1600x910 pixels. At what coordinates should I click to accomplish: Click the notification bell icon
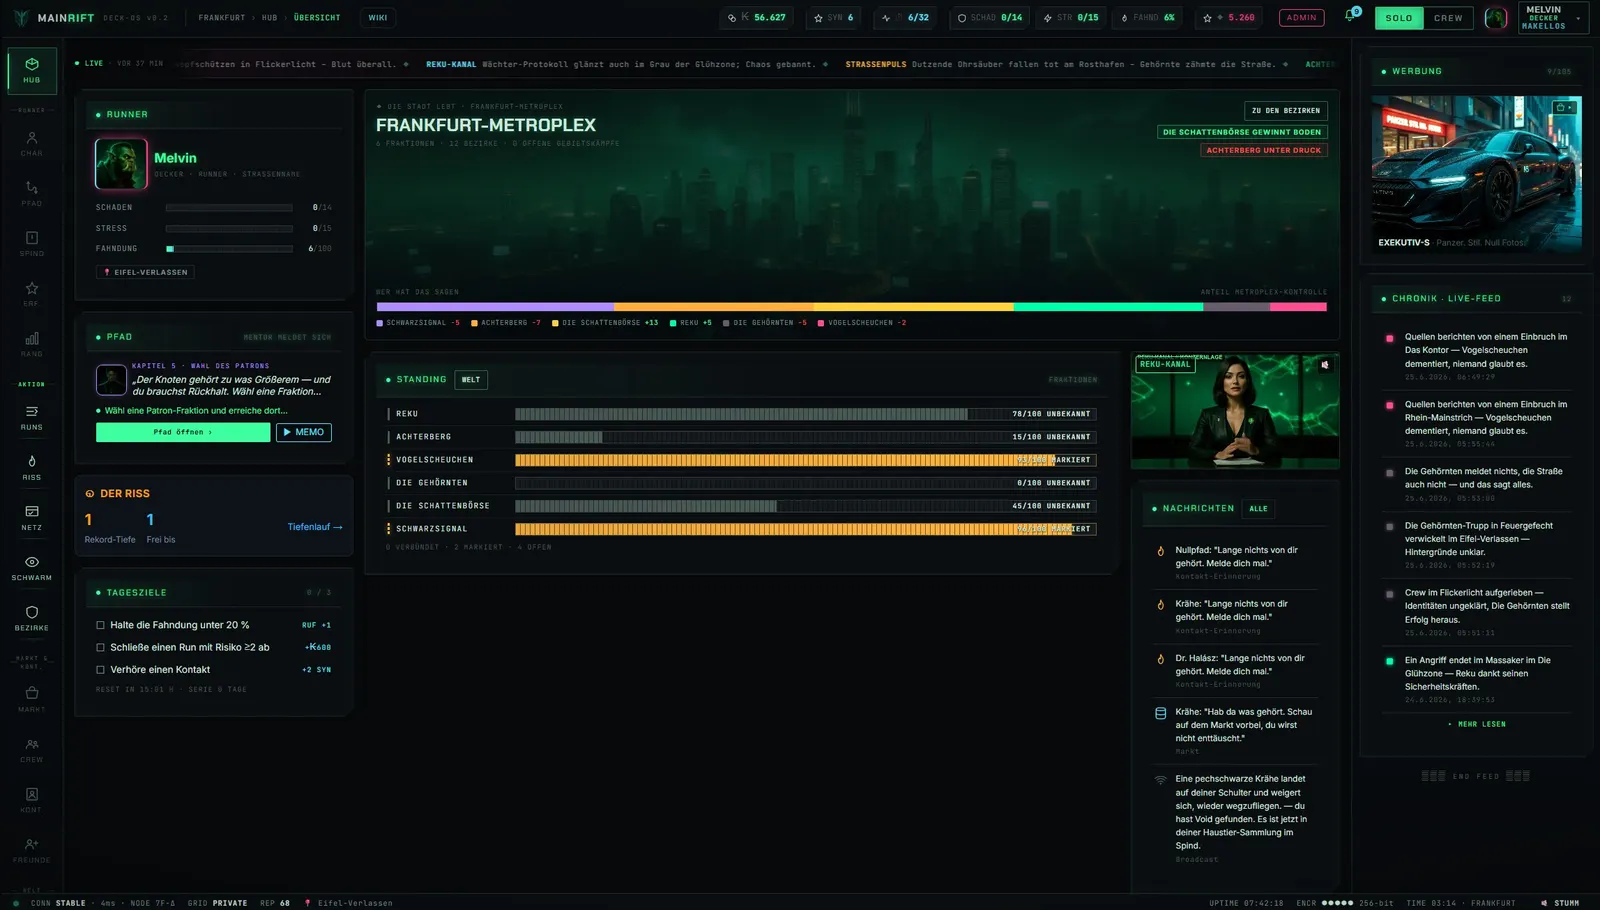click(x=1349, y=17)
